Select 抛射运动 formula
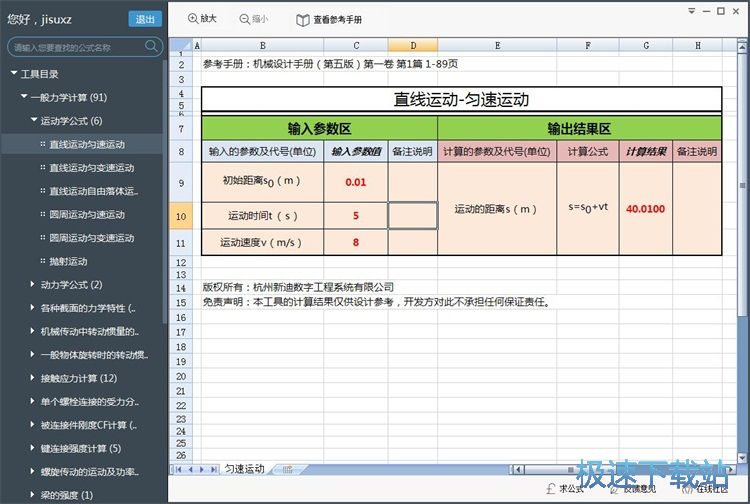 click(x=68, y=261)
